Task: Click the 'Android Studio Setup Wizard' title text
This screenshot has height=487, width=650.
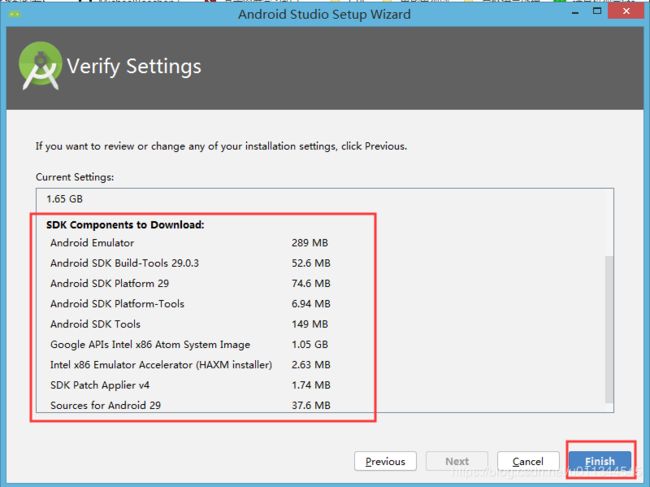Action: coord(324,15)
